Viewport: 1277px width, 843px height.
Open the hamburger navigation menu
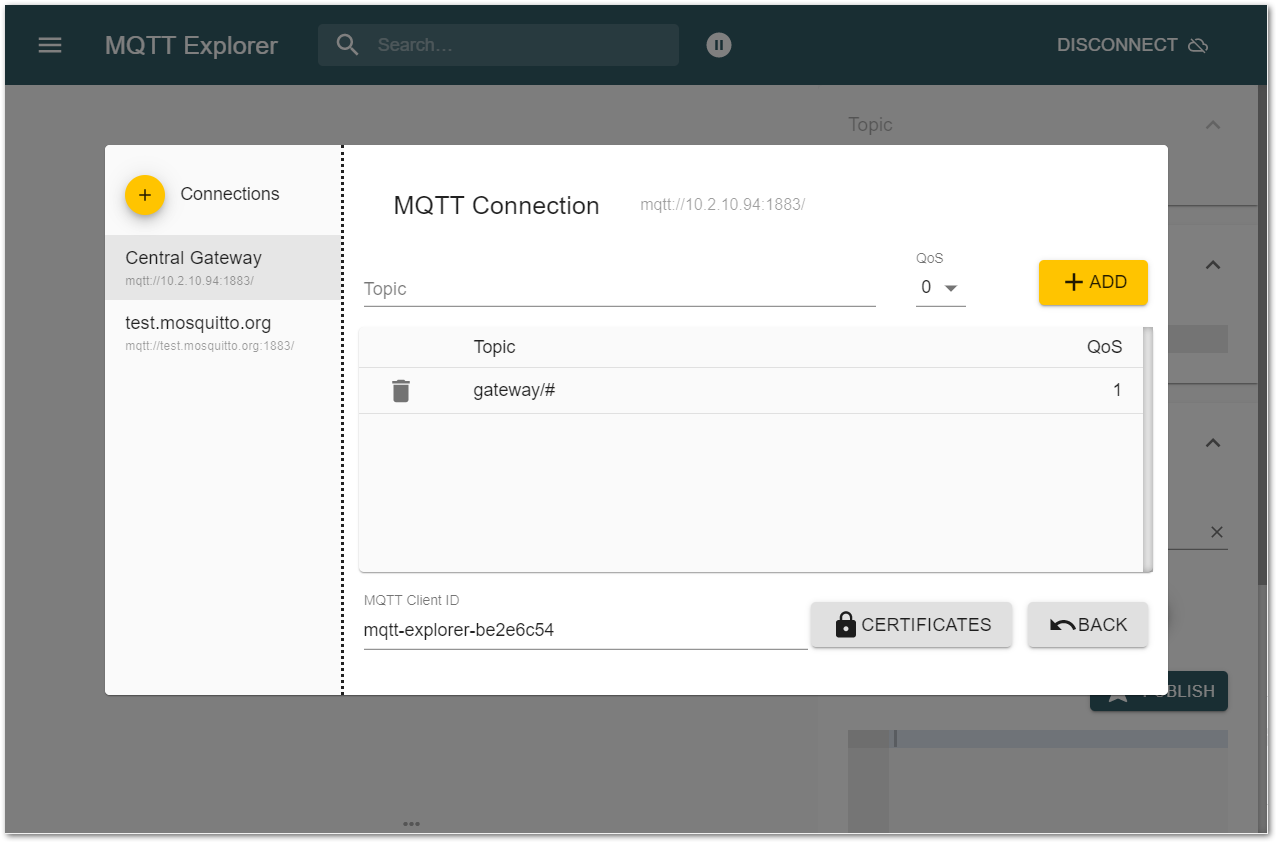(x=49, y=44)
